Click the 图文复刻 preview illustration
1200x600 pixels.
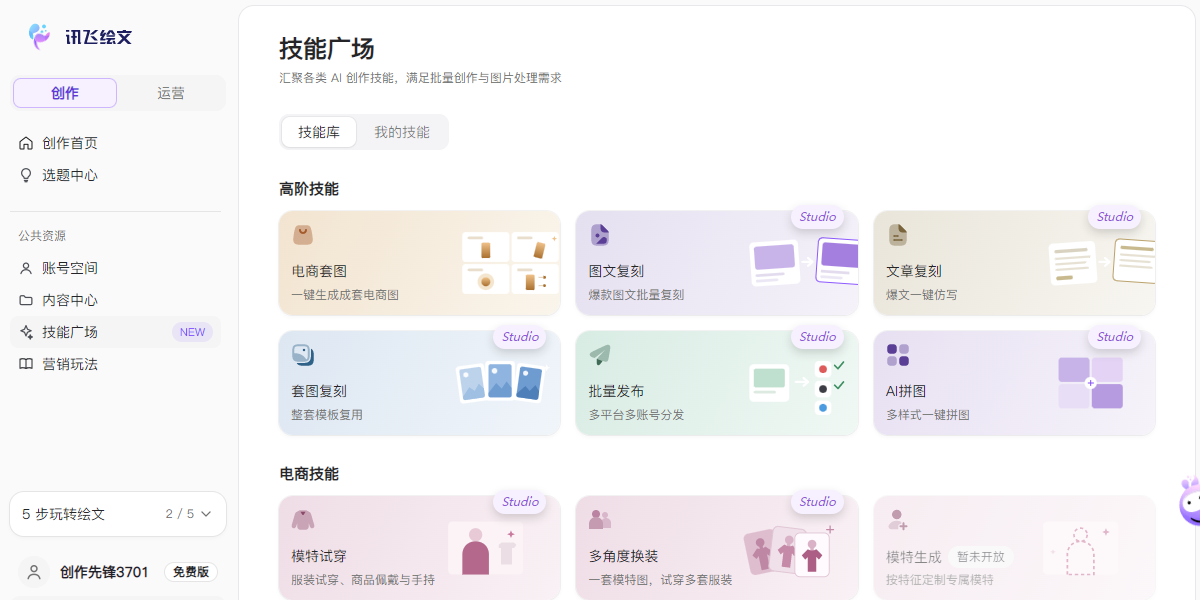coord(804,261)
